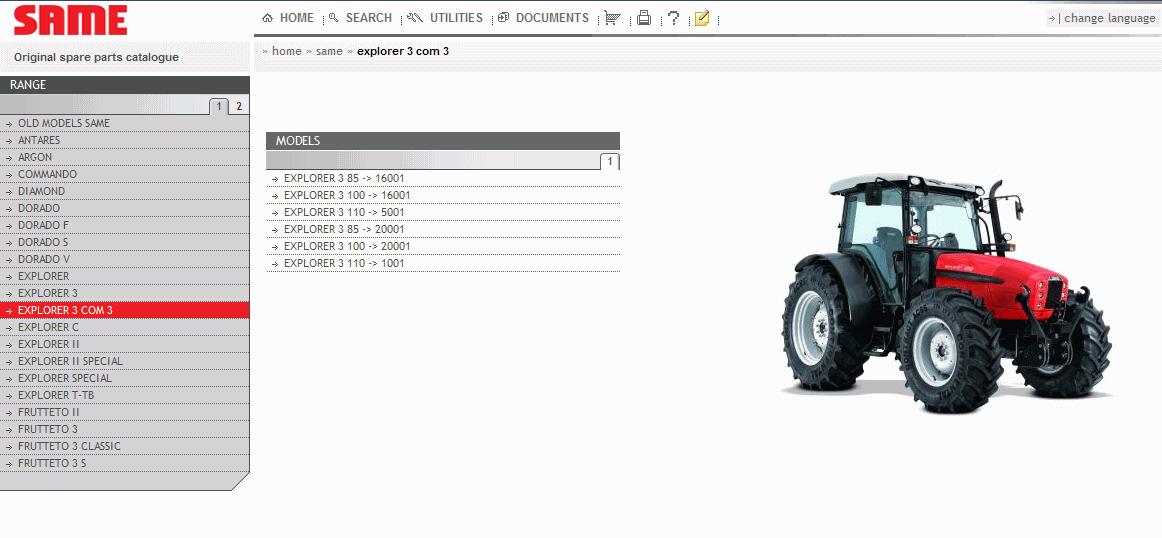Click the SAME logo
The height and width of the screenshot is (538, 1162).
tap(70, 20)
